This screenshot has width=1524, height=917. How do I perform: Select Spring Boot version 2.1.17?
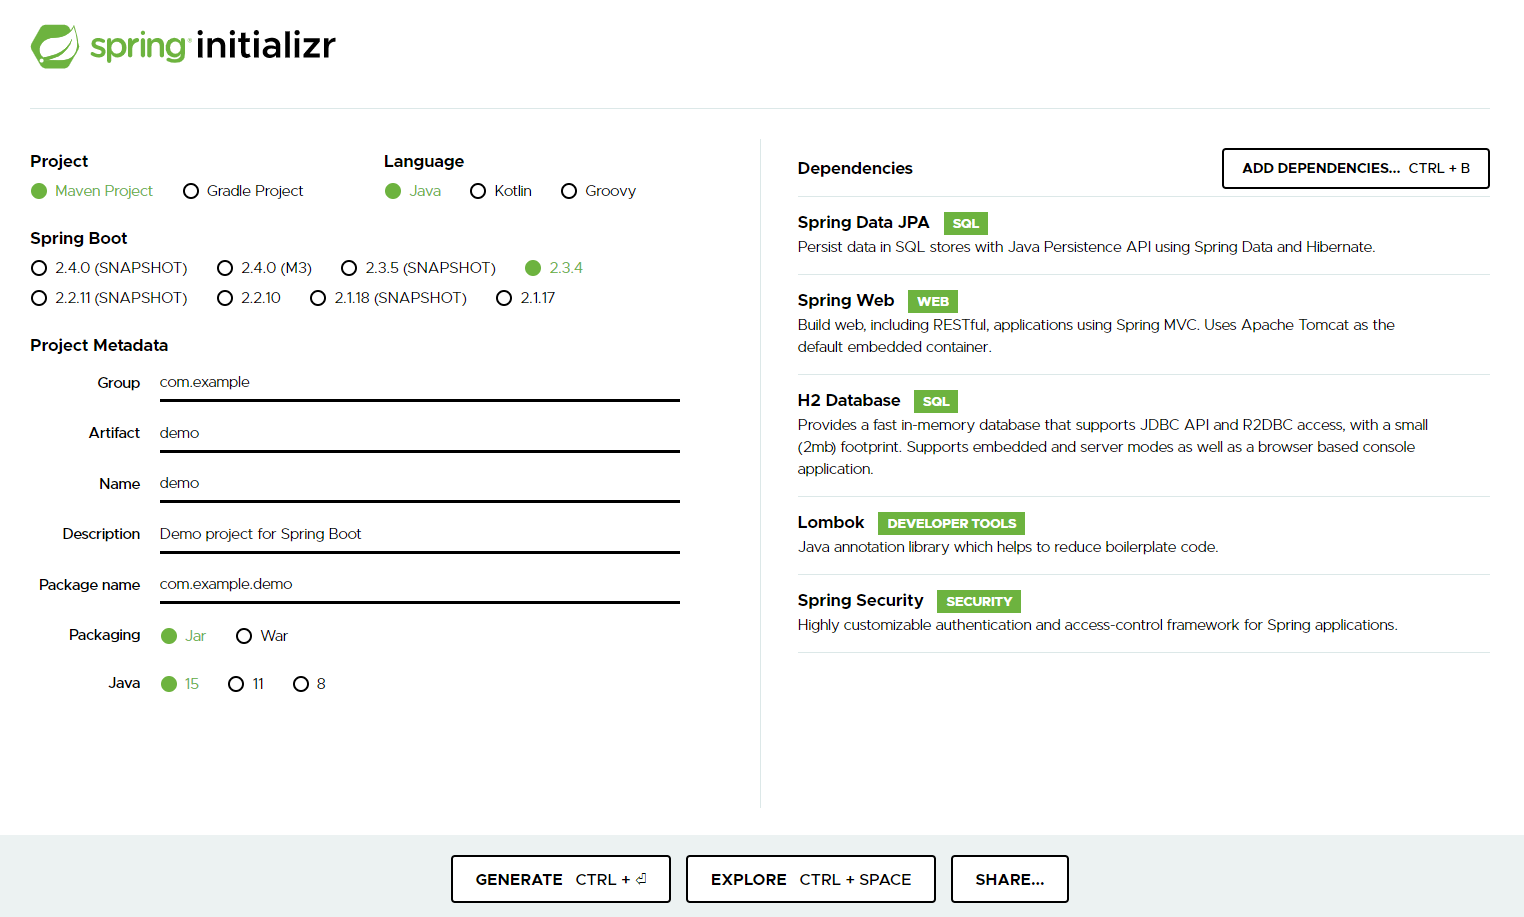pyautogui.click(x=526, y=298)
